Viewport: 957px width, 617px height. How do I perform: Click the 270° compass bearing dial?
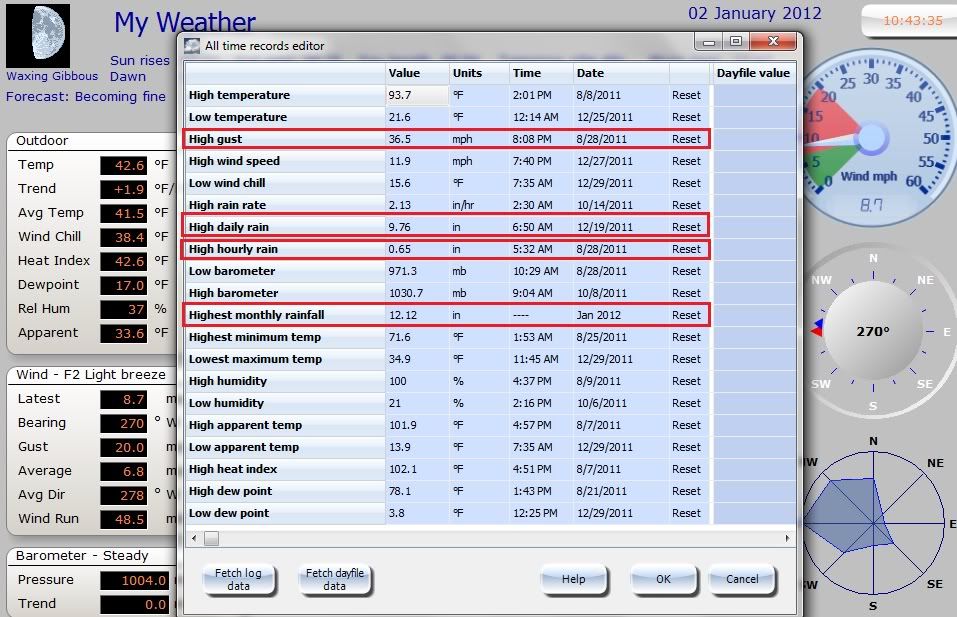873,331
